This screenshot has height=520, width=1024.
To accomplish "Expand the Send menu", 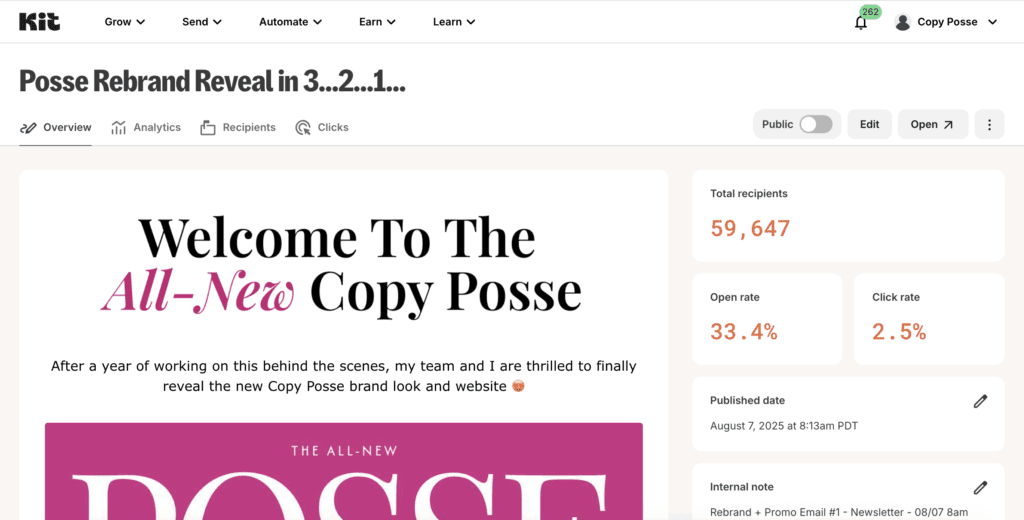I will [x=202, y=22].
